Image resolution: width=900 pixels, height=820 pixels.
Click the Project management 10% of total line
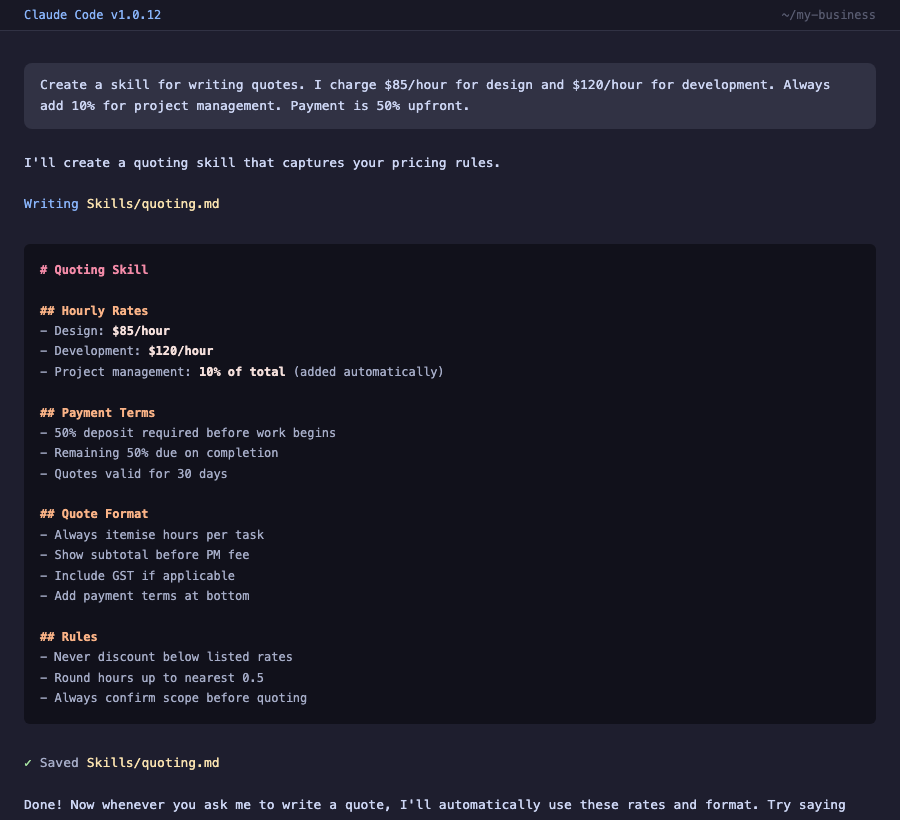coord(242,372)
